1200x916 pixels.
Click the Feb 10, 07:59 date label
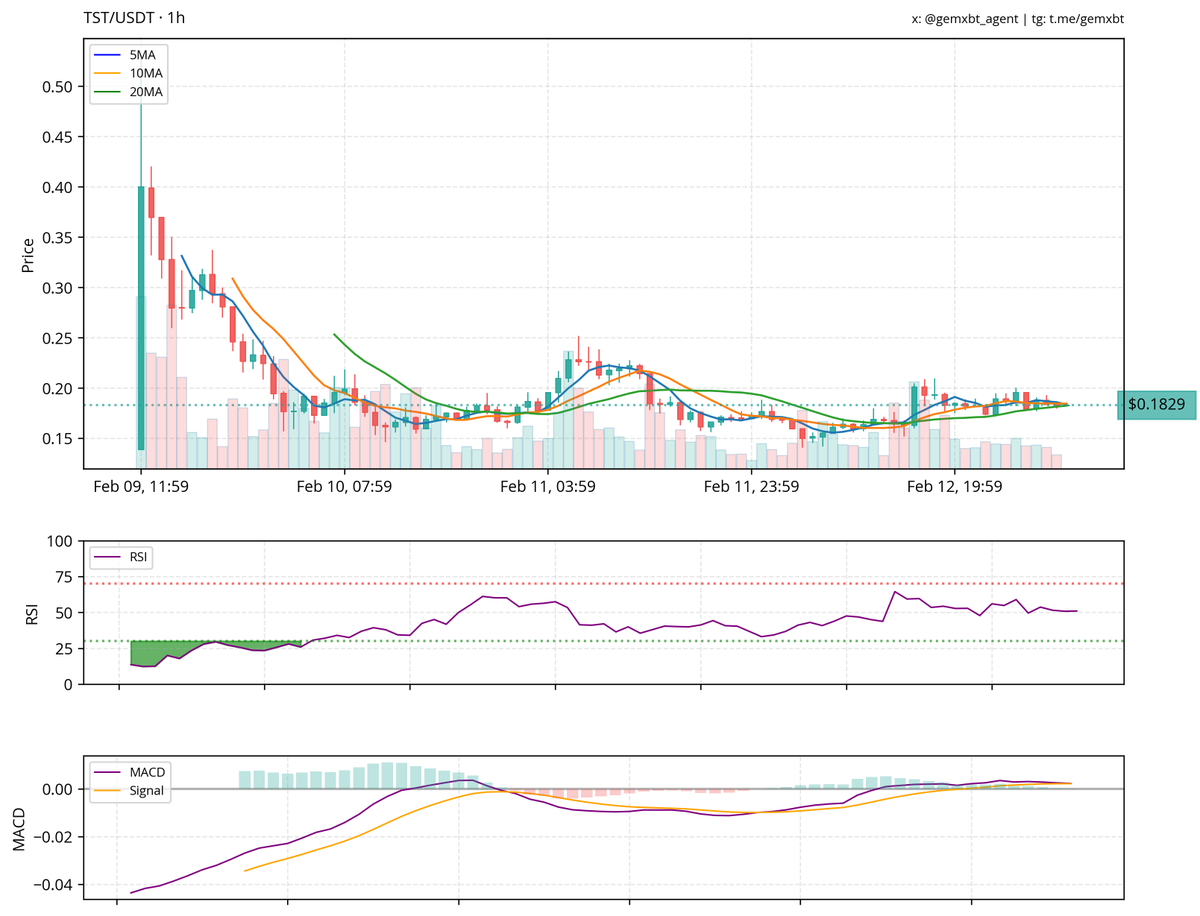[x=345, y=487]
